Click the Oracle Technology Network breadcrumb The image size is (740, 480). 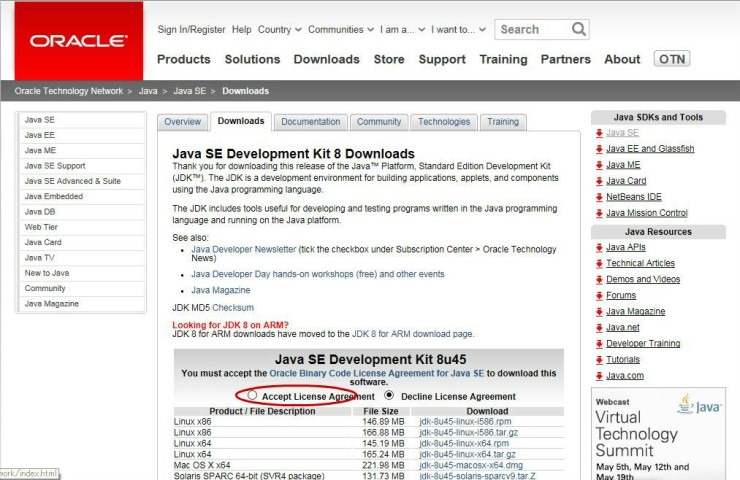click(x=68, y=91)
